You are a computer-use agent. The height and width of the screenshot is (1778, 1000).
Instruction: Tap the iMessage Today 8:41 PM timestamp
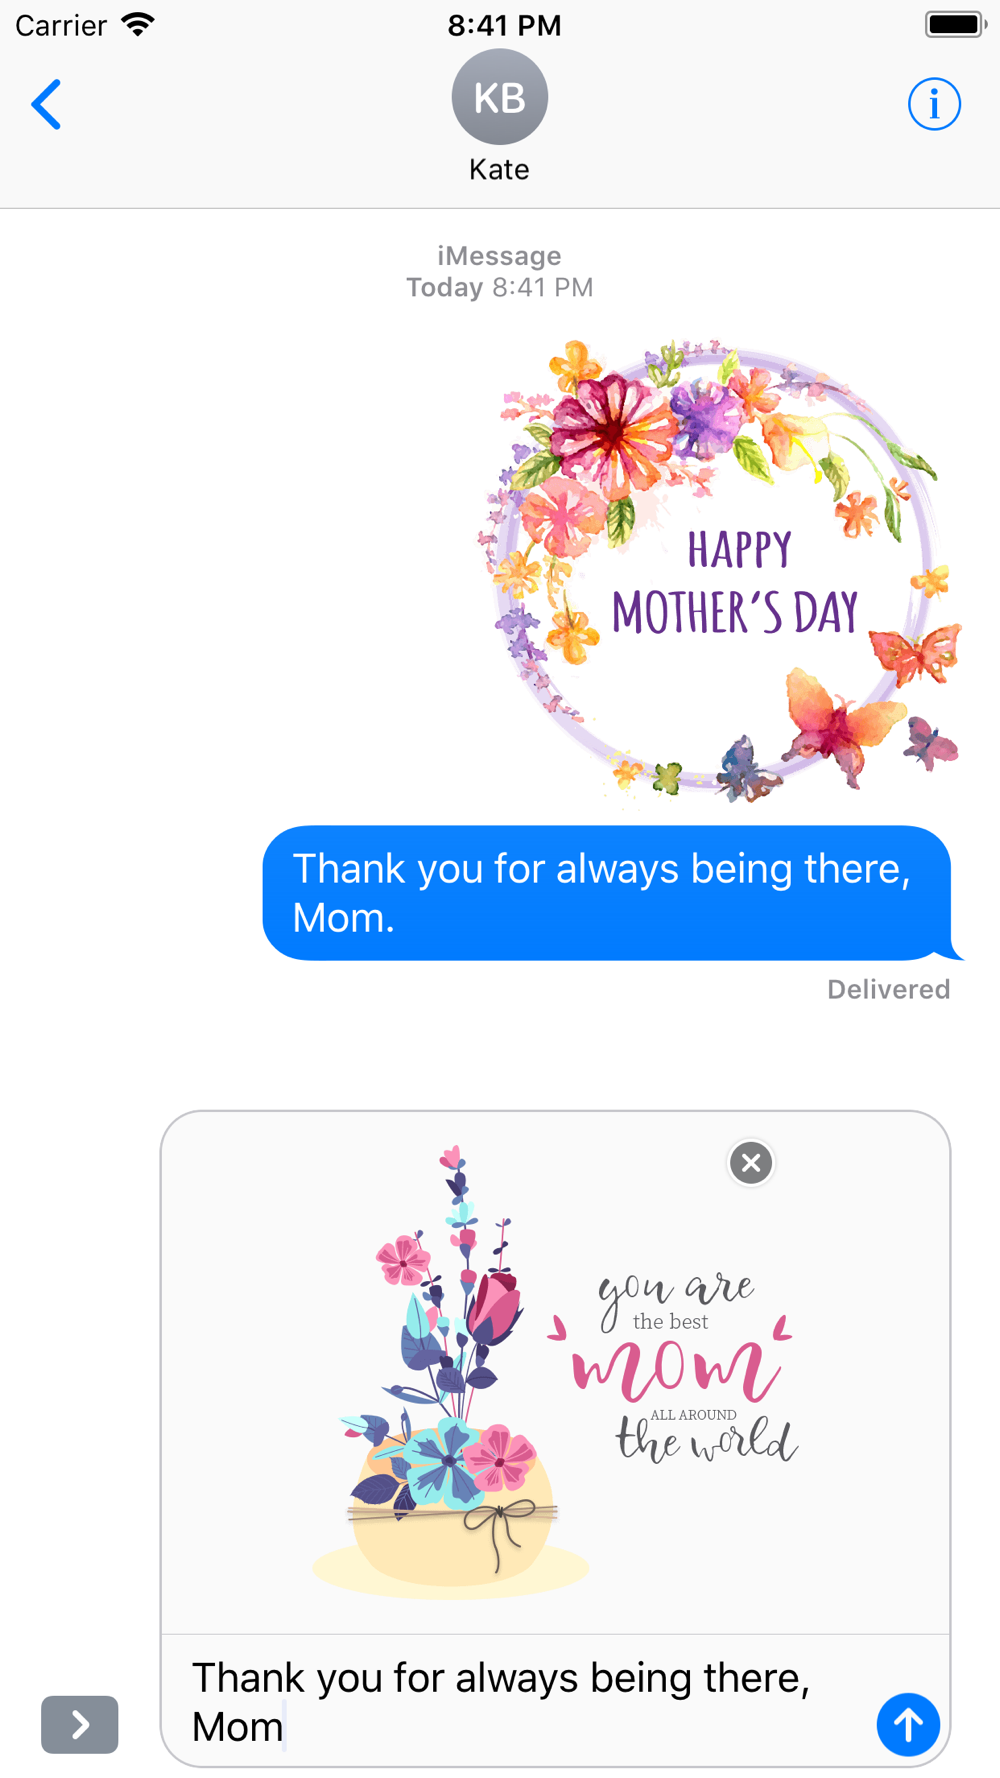(x=499, y=271)
